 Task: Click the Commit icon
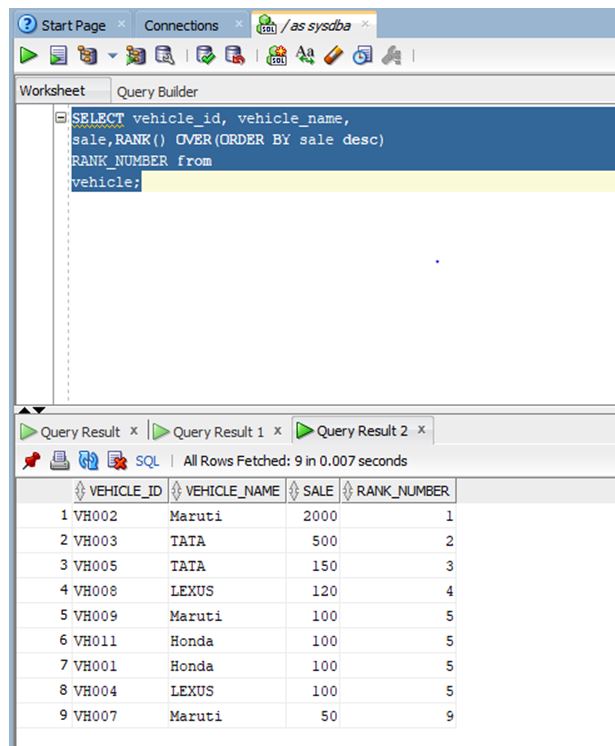205,56
